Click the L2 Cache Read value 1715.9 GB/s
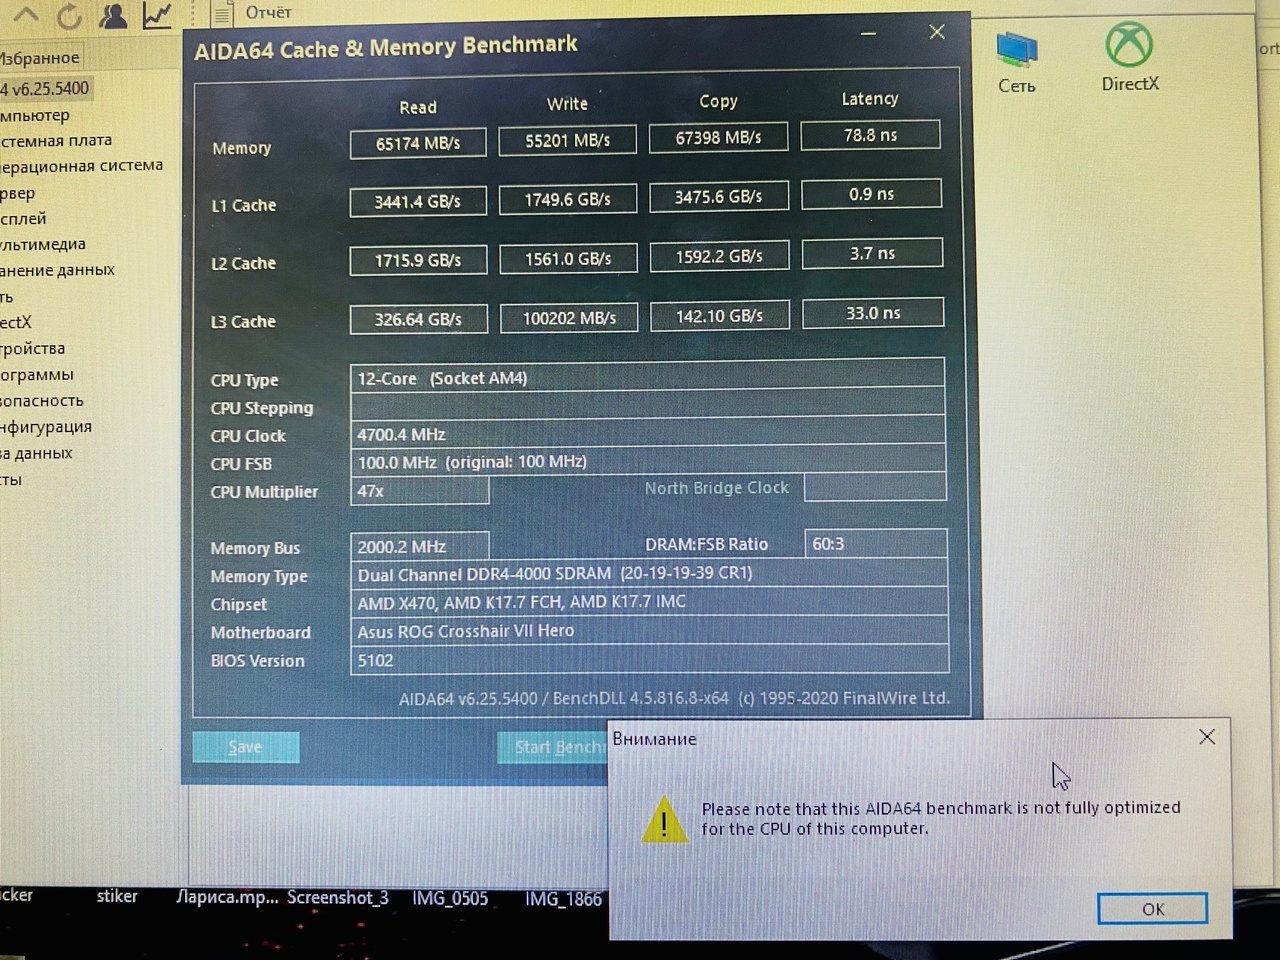1280x960 pixels. click(418, 260)
